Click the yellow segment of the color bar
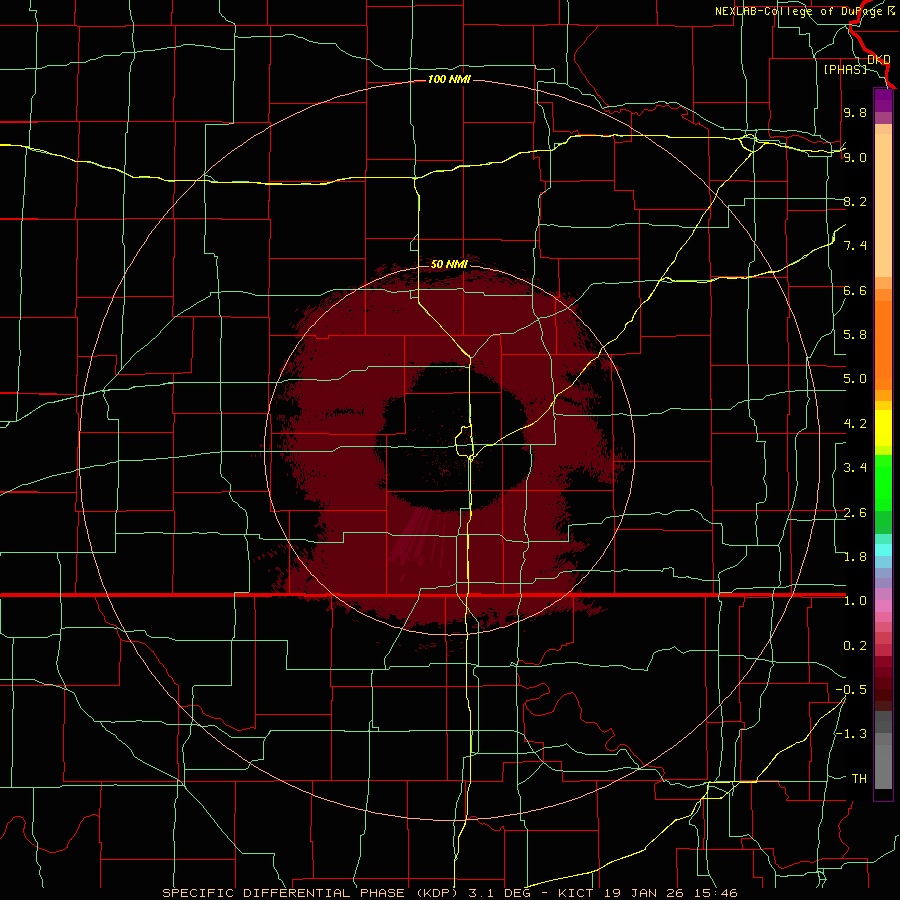The width and height of the screenshot is (900, 900). pos(883,428)
